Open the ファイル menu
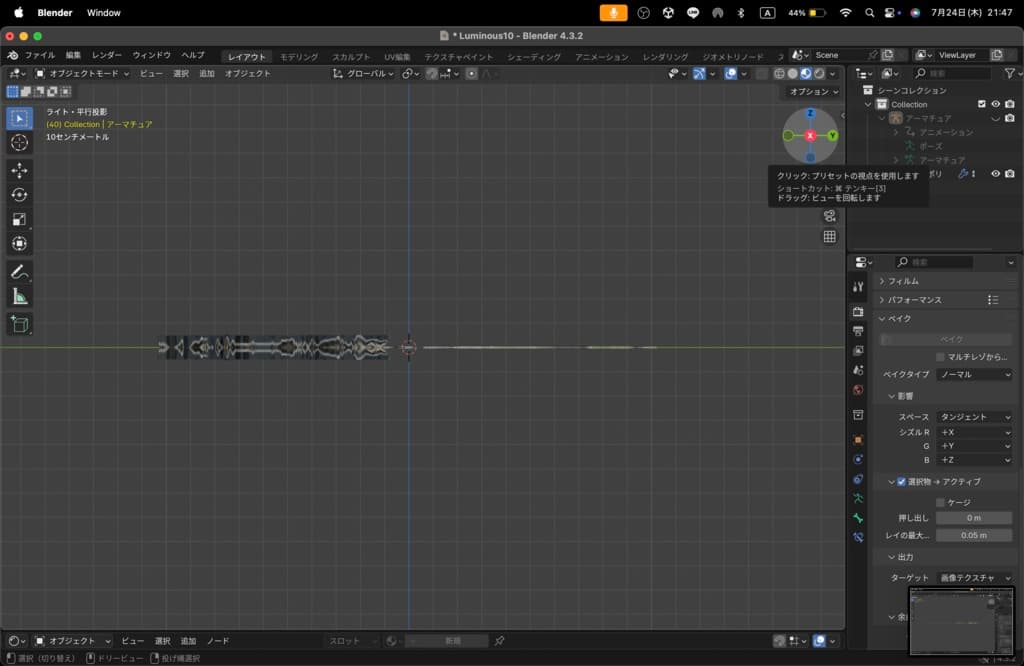Image resolution: width=1024 pixels, height=666 pixels. [x=39, y=55]
